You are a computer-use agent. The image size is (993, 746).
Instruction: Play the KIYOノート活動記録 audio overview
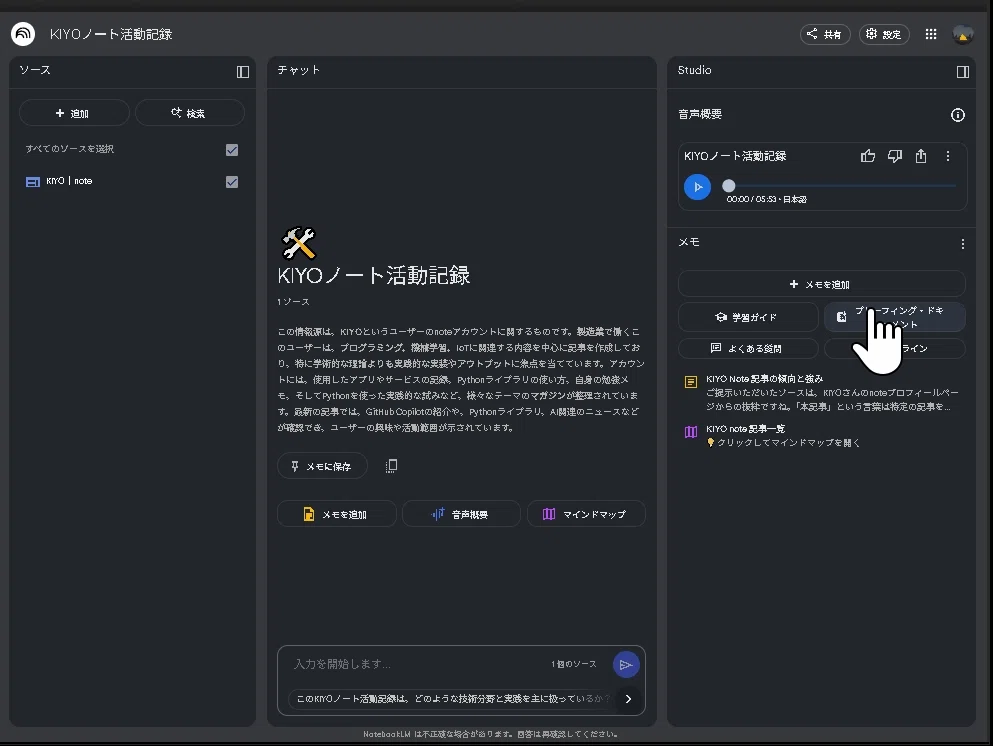pyautogui.click(x=697, y=187)
